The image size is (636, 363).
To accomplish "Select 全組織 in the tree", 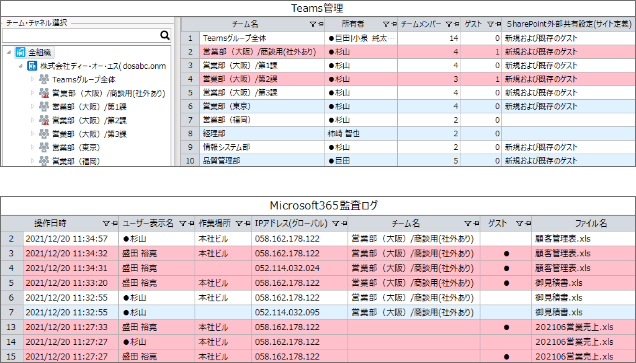I will click(x=39, y=52).
